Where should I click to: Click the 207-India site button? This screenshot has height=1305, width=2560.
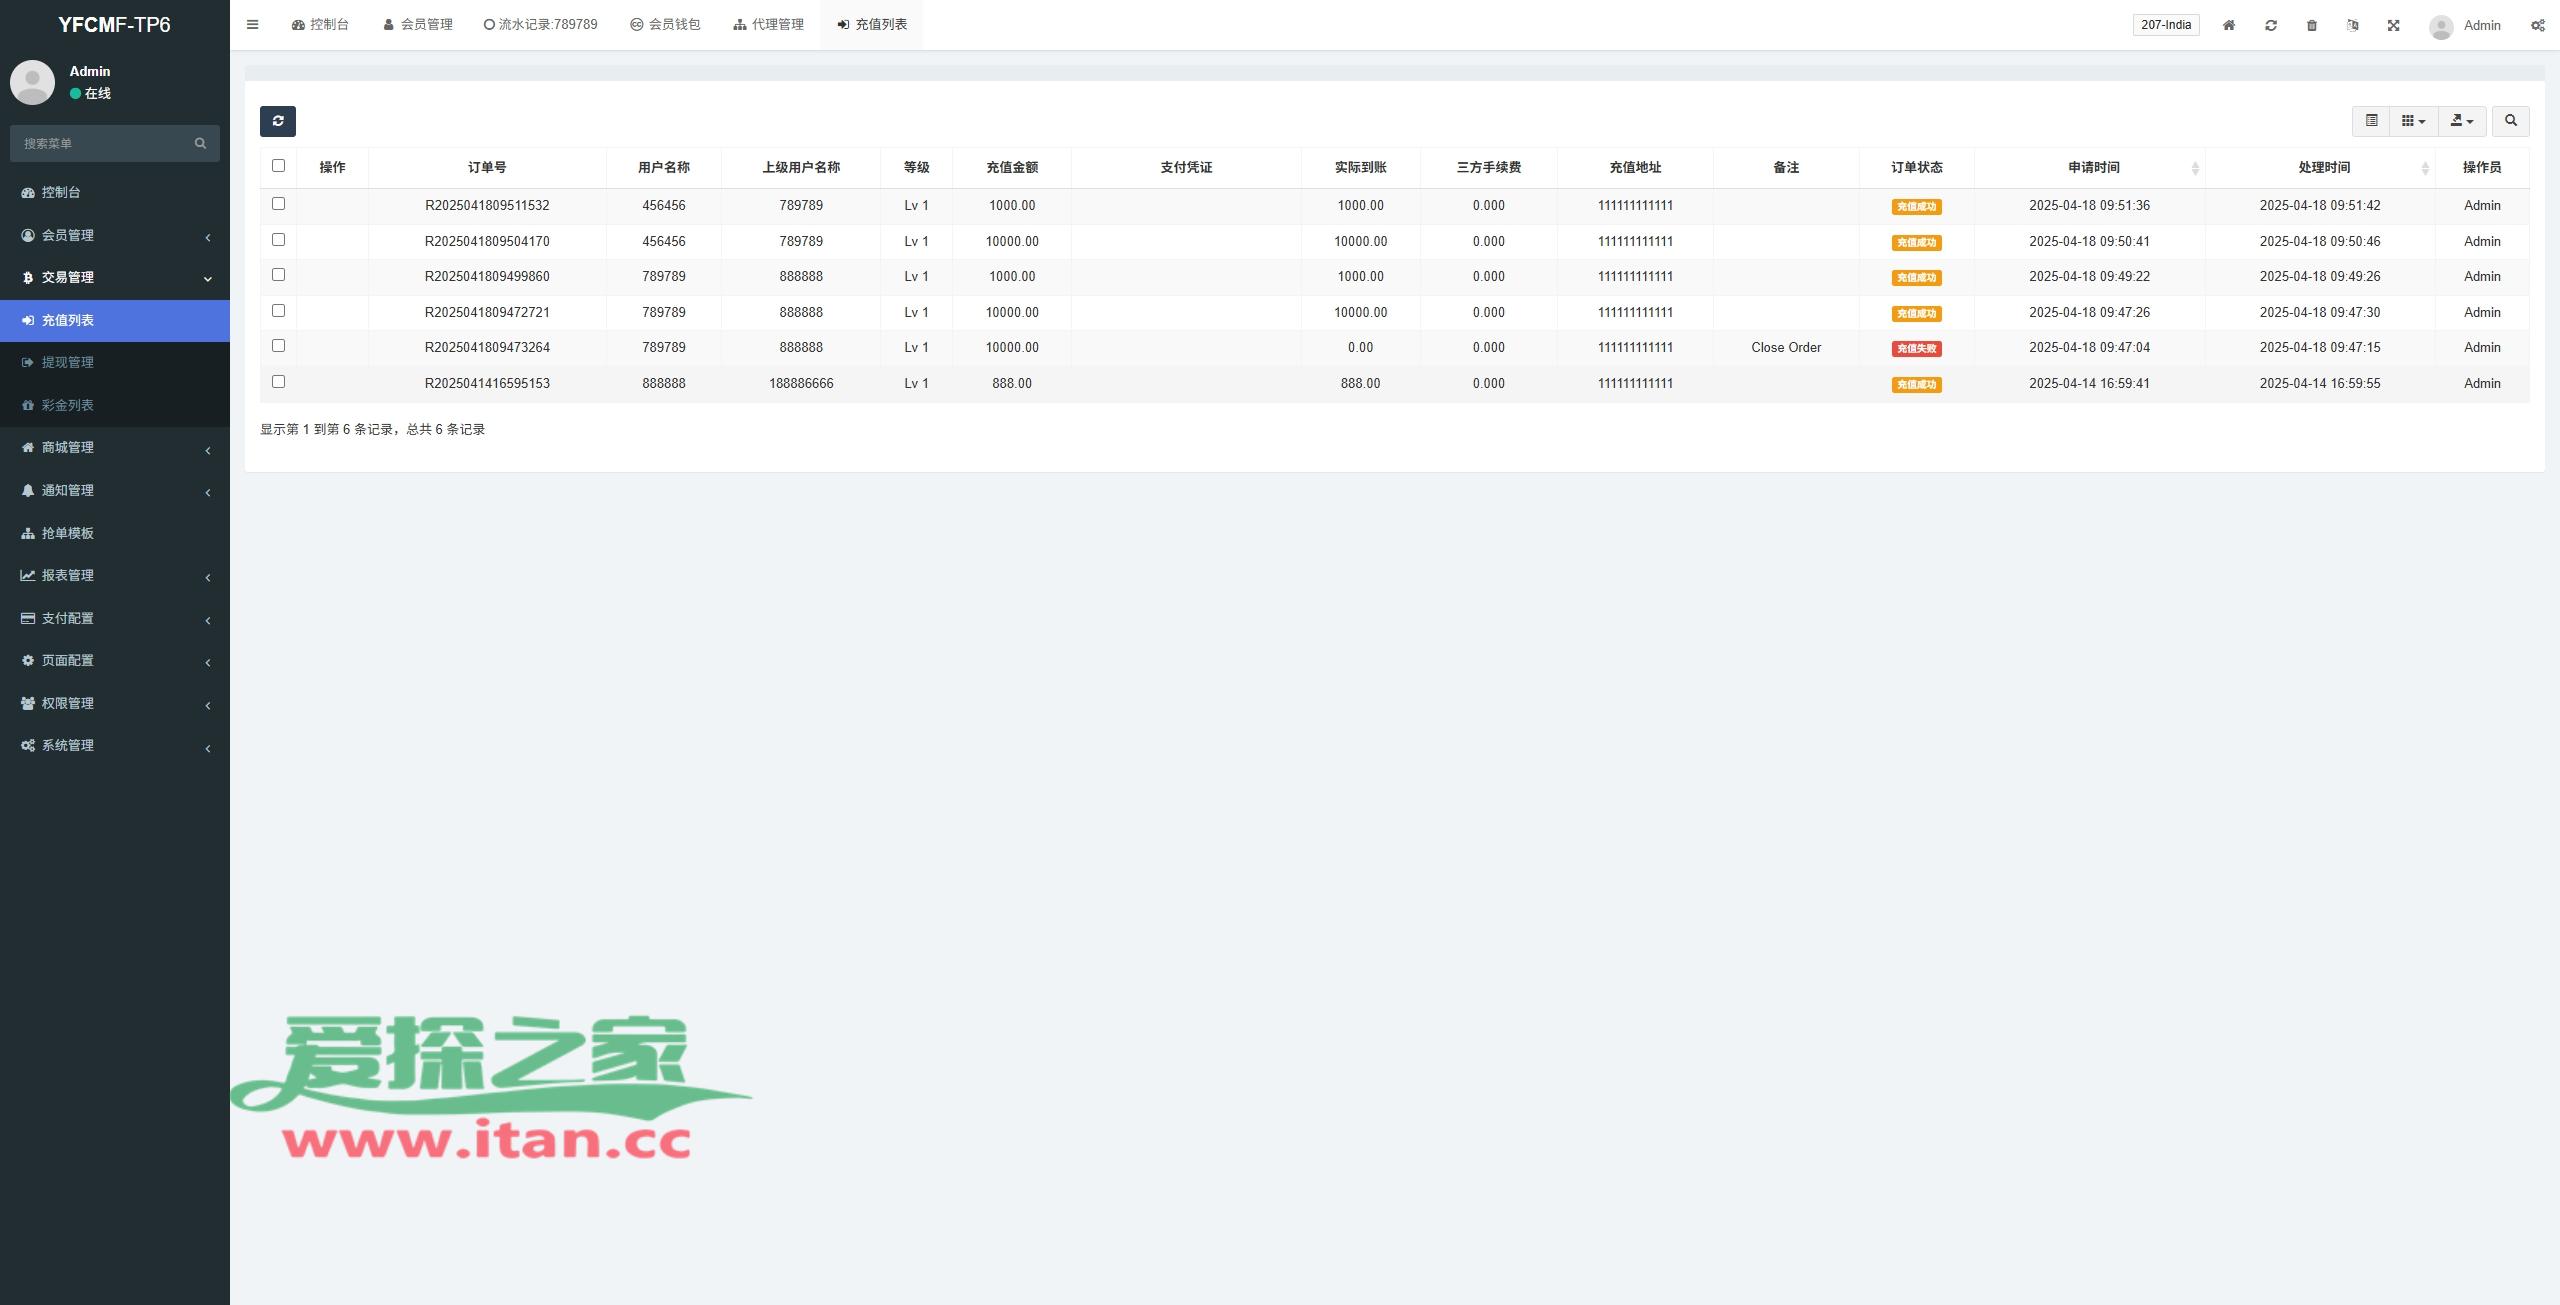coord(2166,25)
